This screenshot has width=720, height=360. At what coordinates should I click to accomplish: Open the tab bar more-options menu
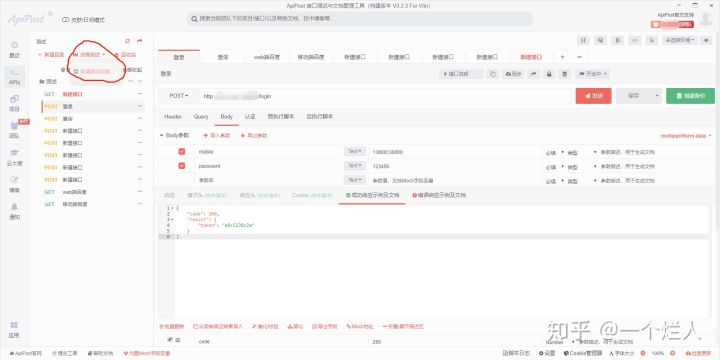point(579,57)
